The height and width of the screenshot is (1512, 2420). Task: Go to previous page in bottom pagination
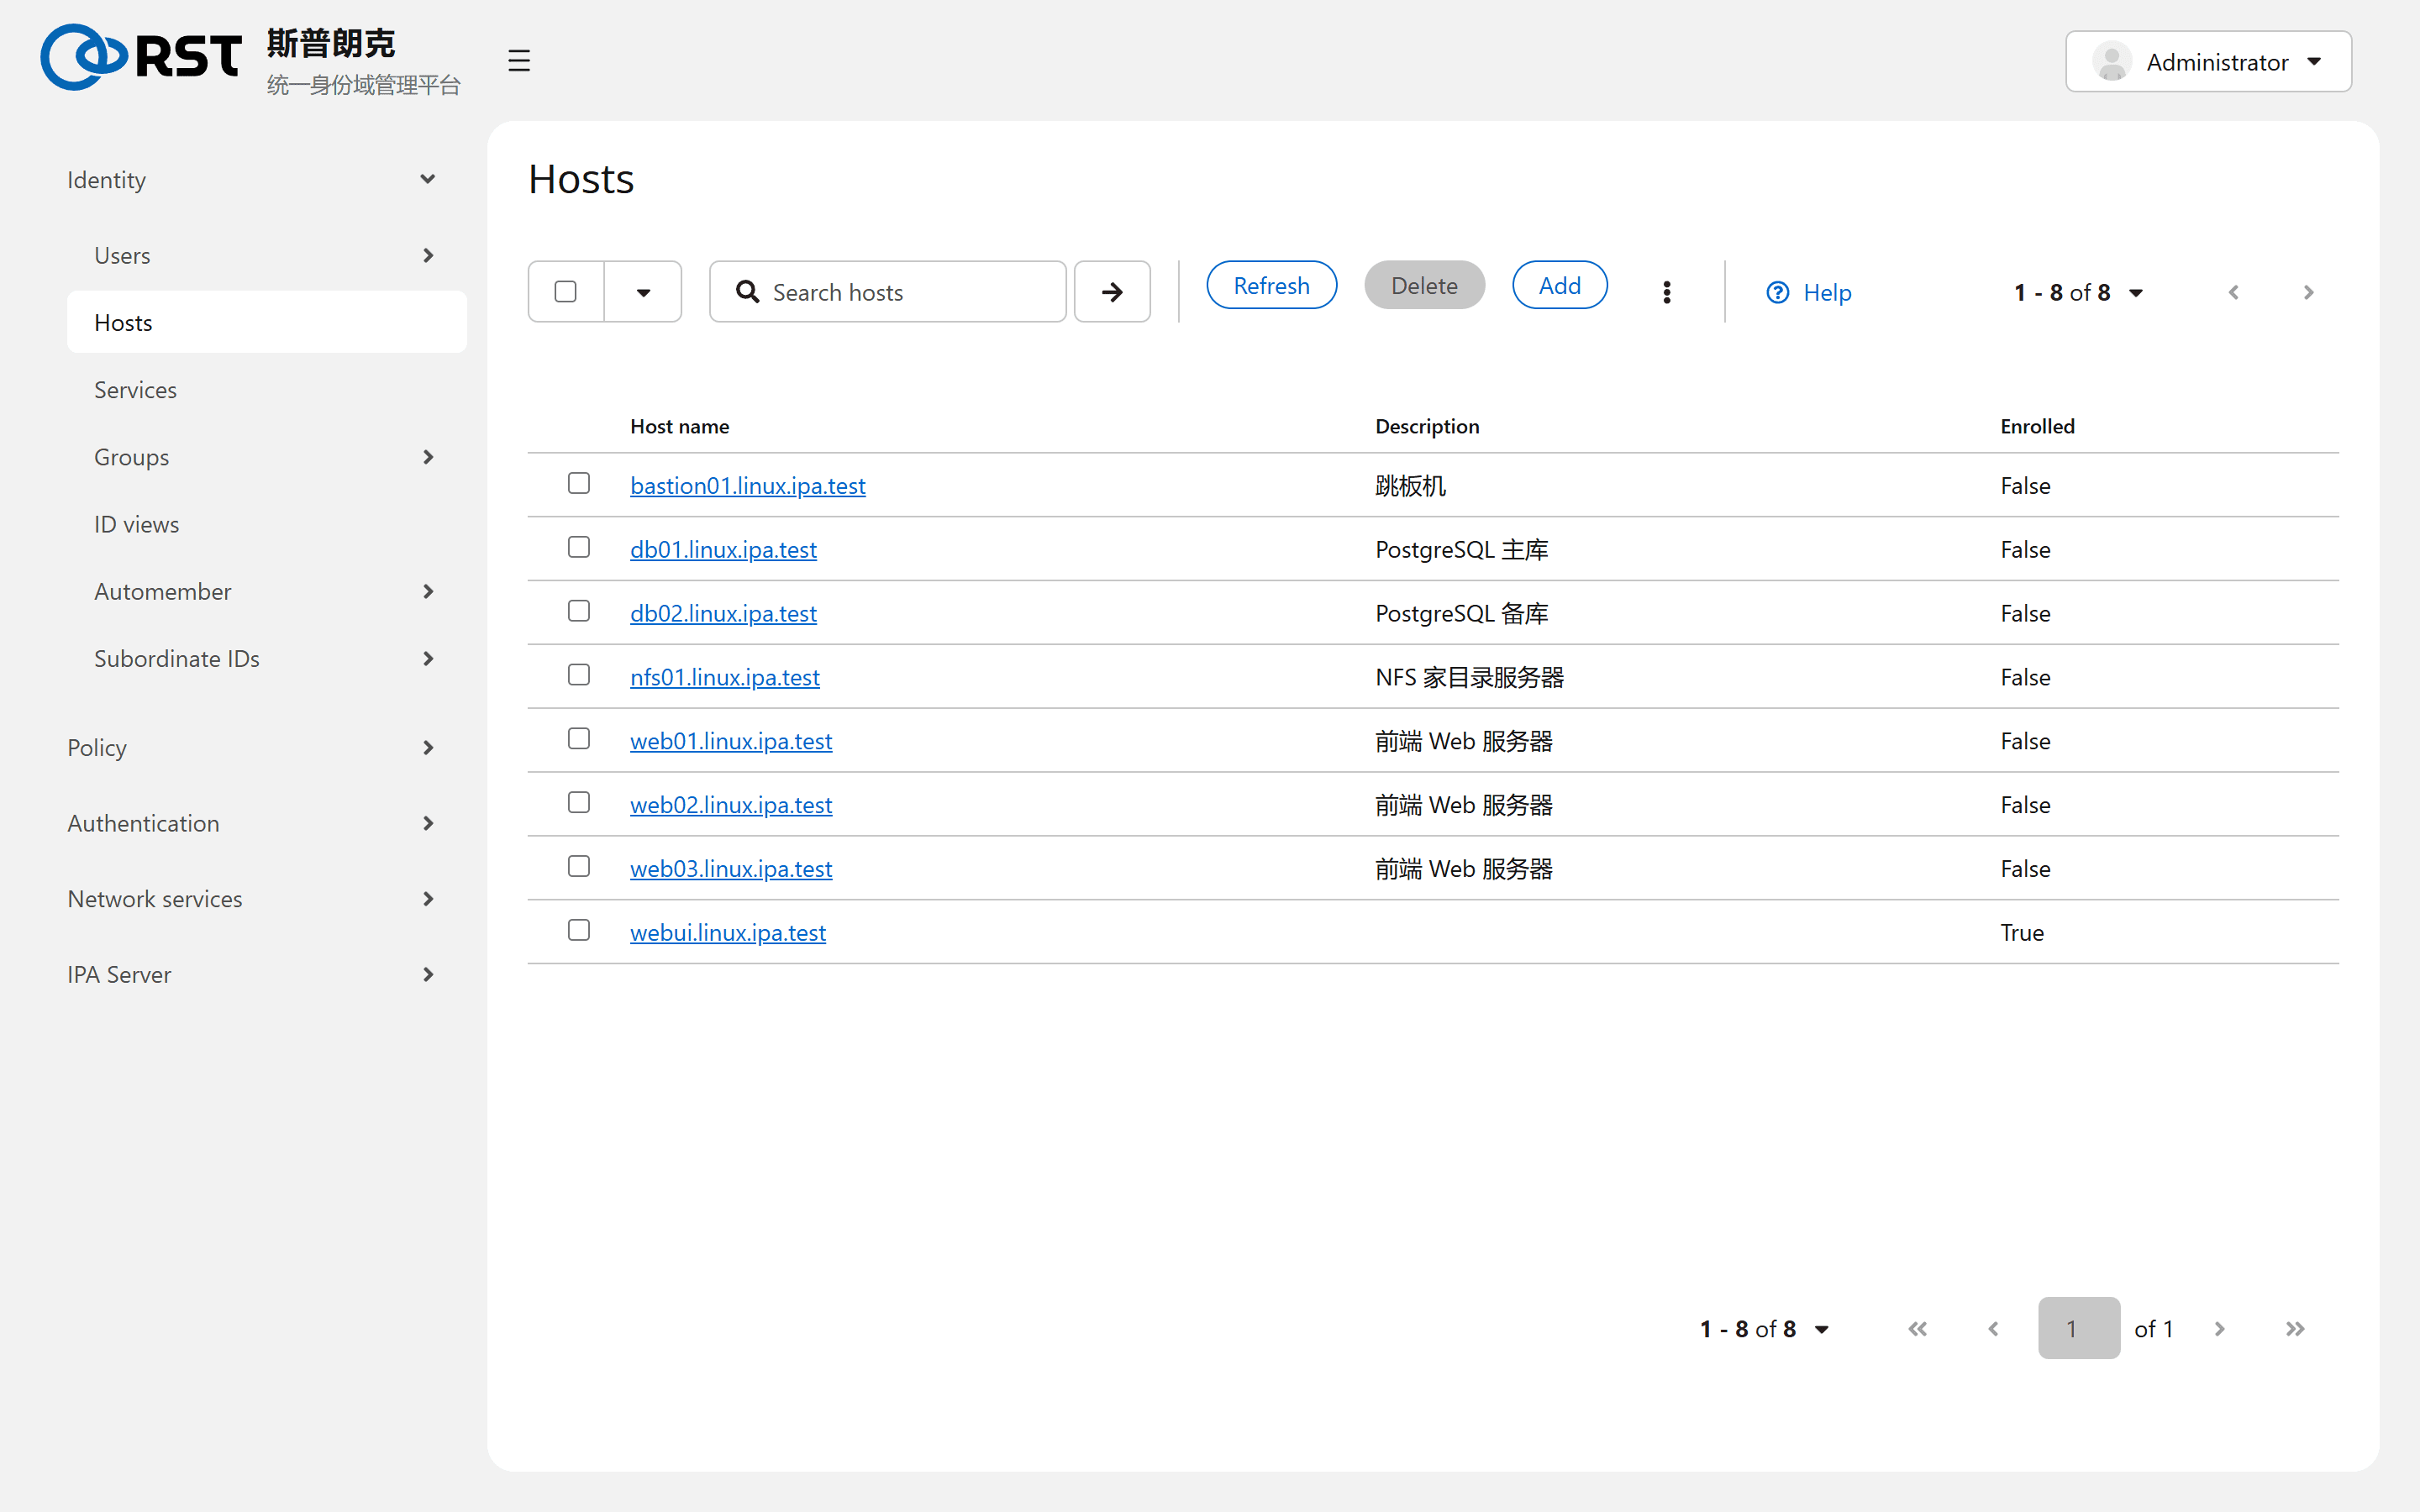pyautogui.click(x=1993, y=1328)
